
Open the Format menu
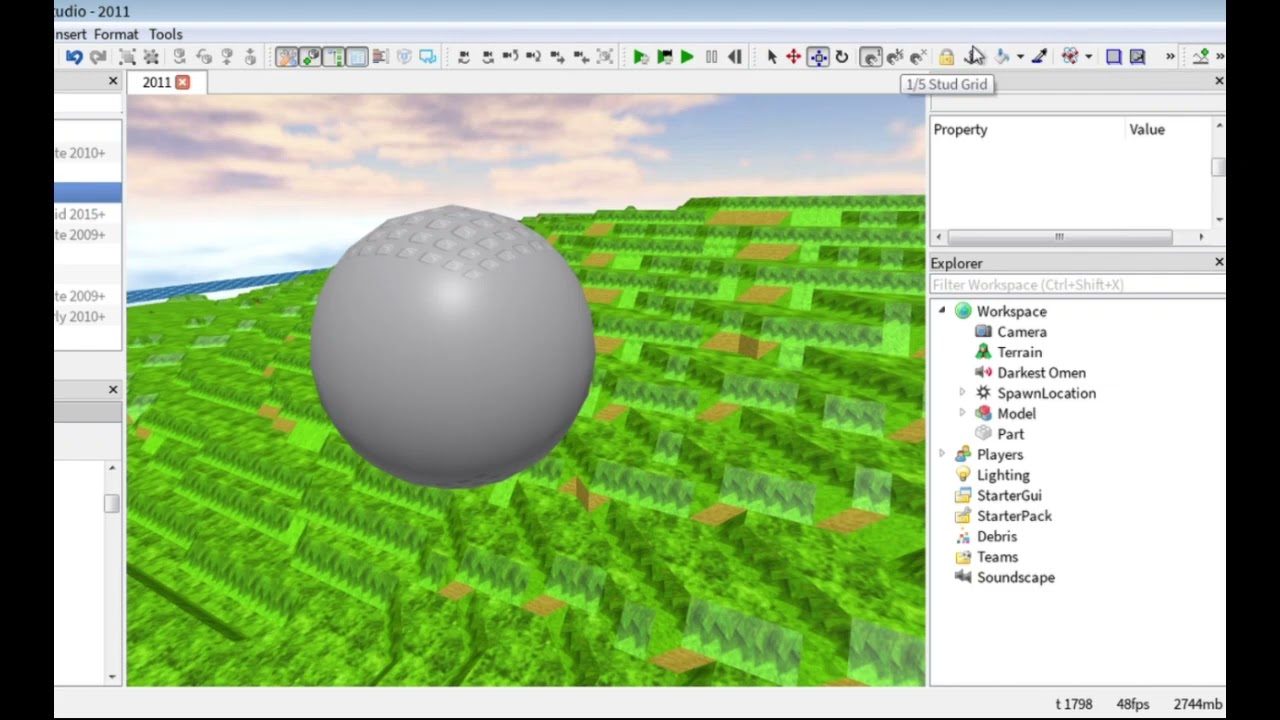(x=116, y=34)
